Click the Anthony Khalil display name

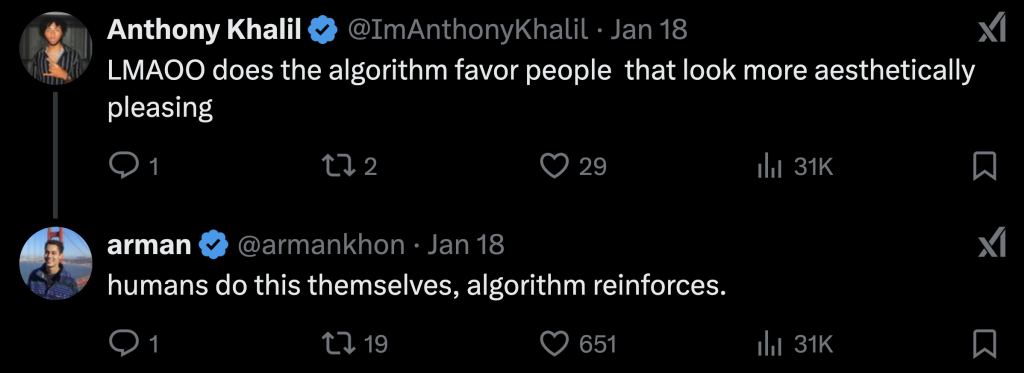[x=204, y=29]
